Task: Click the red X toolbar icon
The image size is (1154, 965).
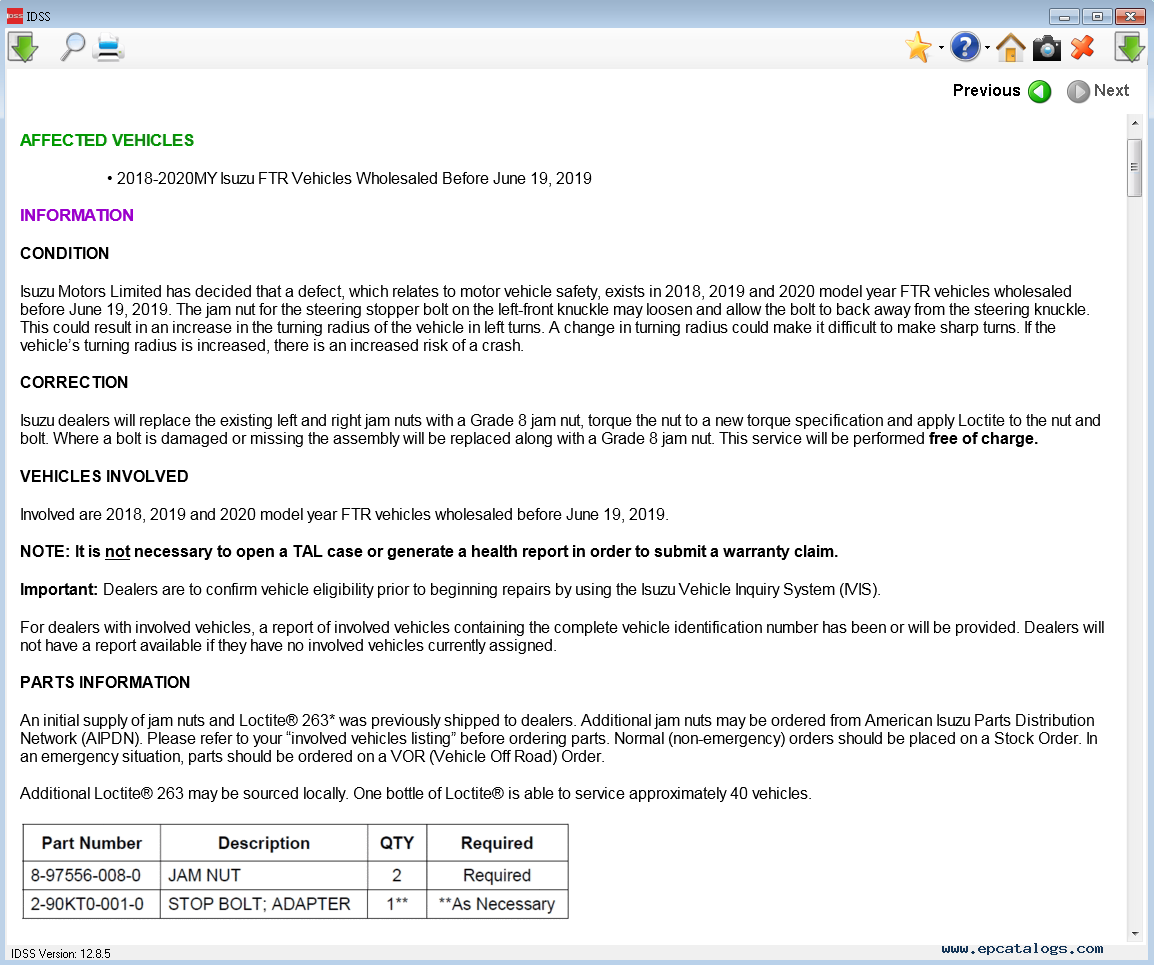Action: pos(1083,48)
